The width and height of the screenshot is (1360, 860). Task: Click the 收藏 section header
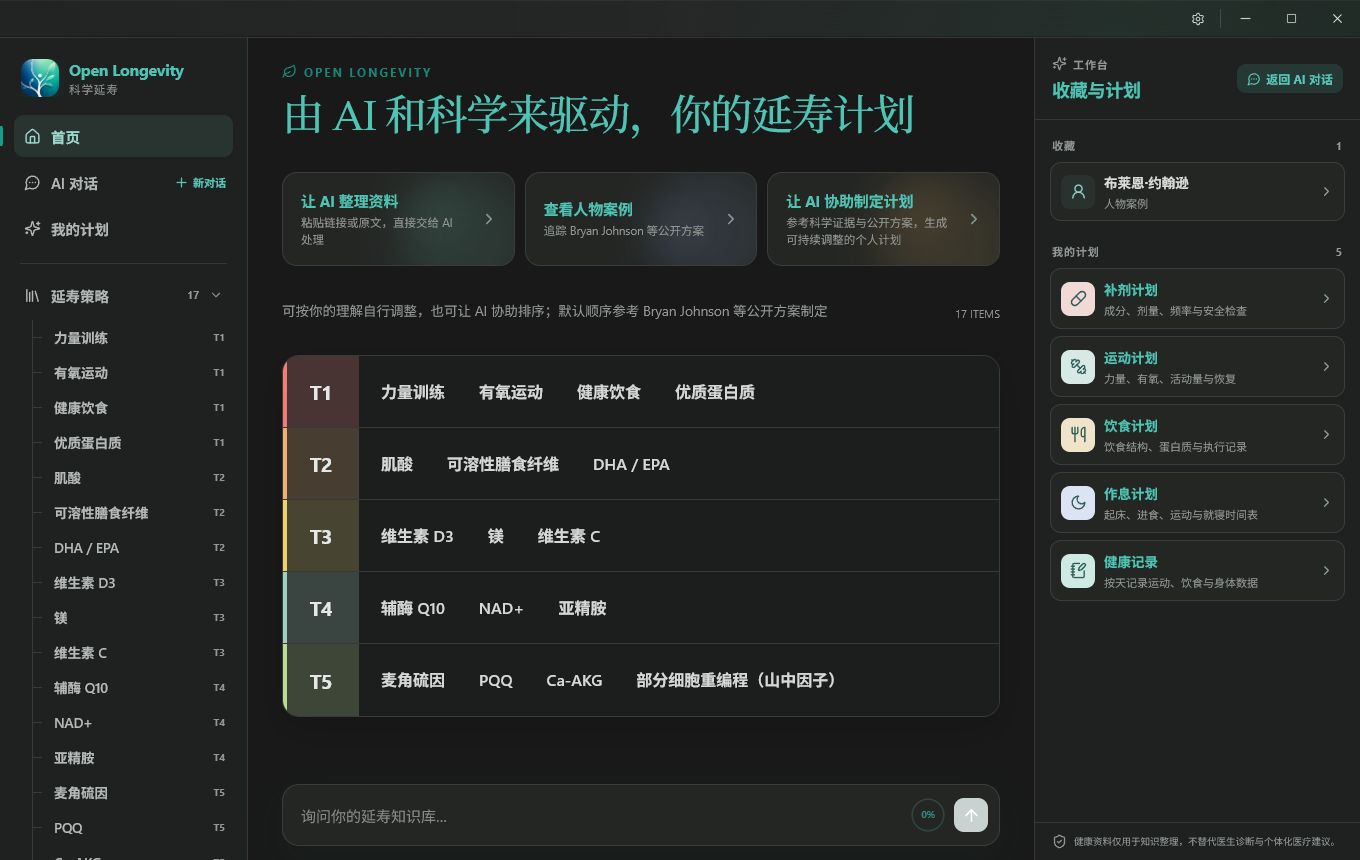(x=1063, y=146)
